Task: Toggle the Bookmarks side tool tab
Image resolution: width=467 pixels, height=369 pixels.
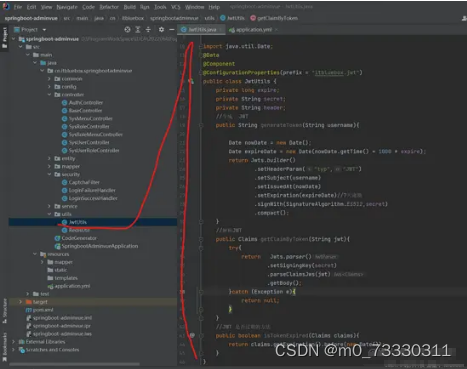Action: 5,347
